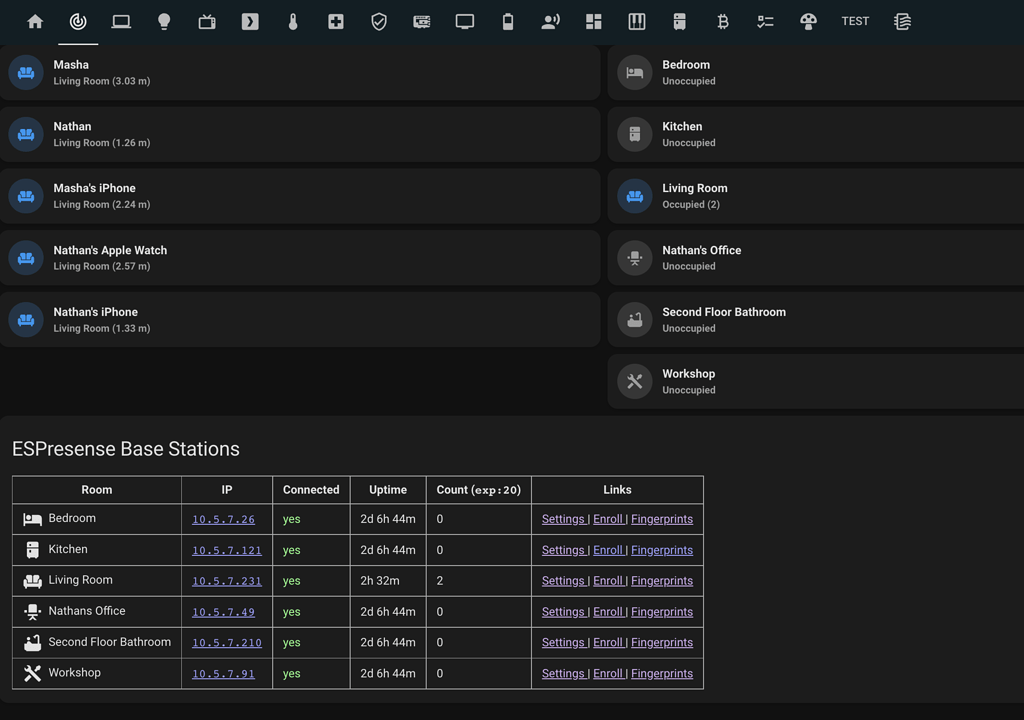
Task: Click the Workshop wrench-and-screwdriver room icon
Action: [x=634, y=381]
